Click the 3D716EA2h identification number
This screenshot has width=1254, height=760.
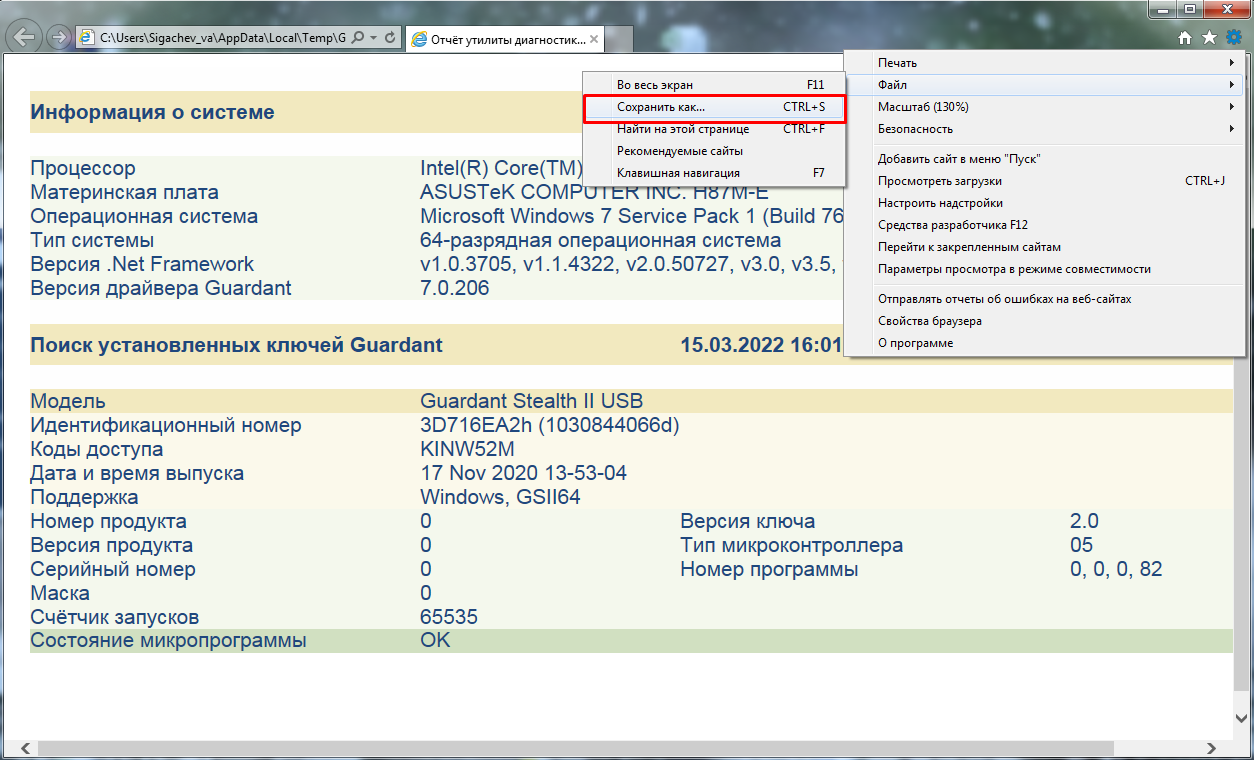(550, 425)
